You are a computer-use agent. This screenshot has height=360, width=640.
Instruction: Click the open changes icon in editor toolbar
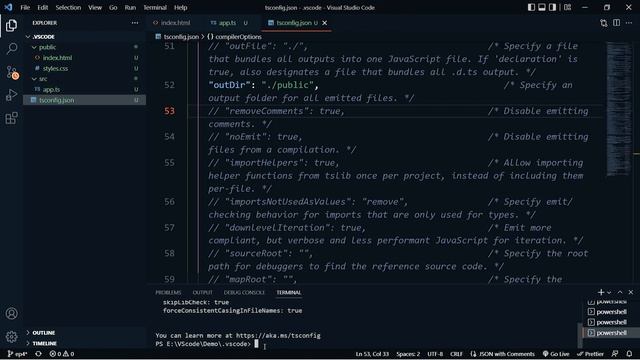coord(604,23)
